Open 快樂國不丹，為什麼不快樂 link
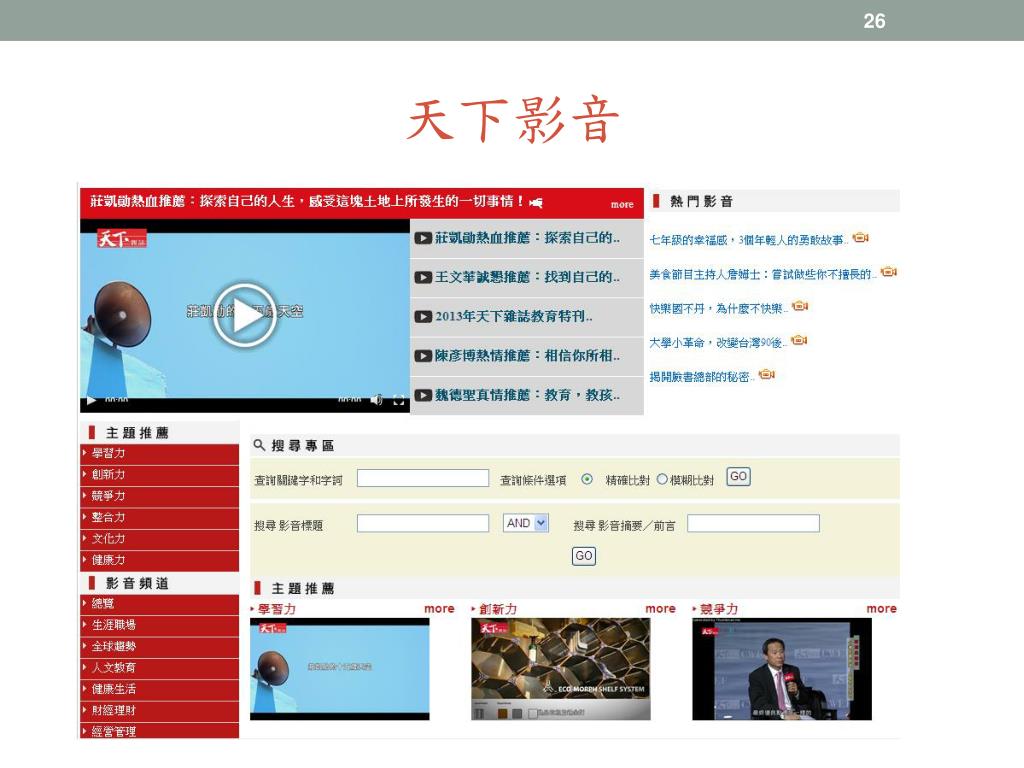This screenshot has width=1024, height=768. (x=718, y=308)
